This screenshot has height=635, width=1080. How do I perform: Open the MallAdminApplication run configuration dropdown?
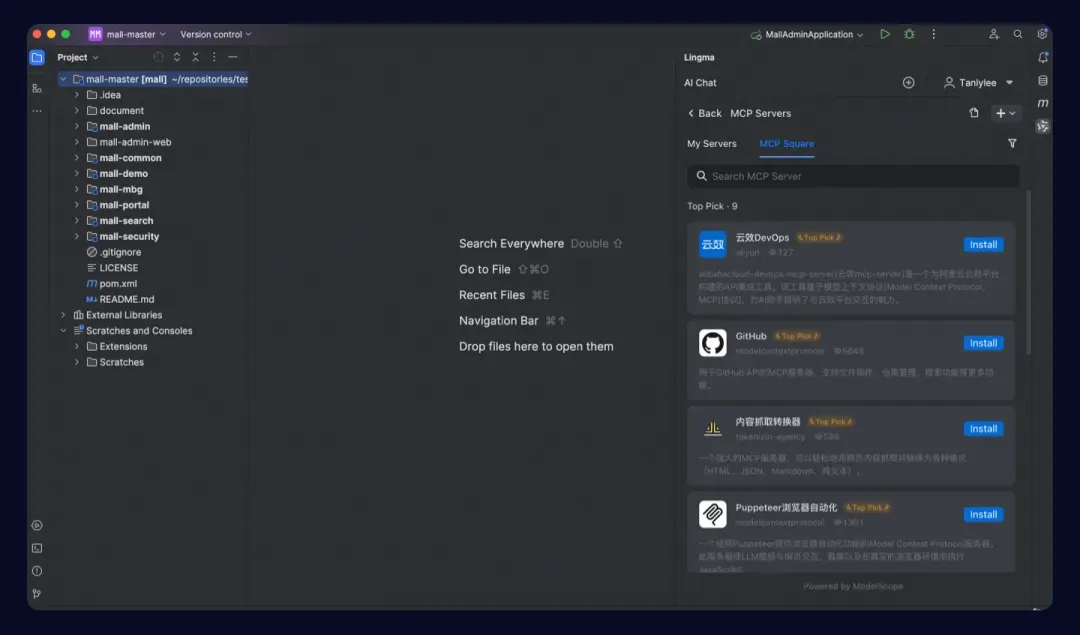(x=807, y=34)
